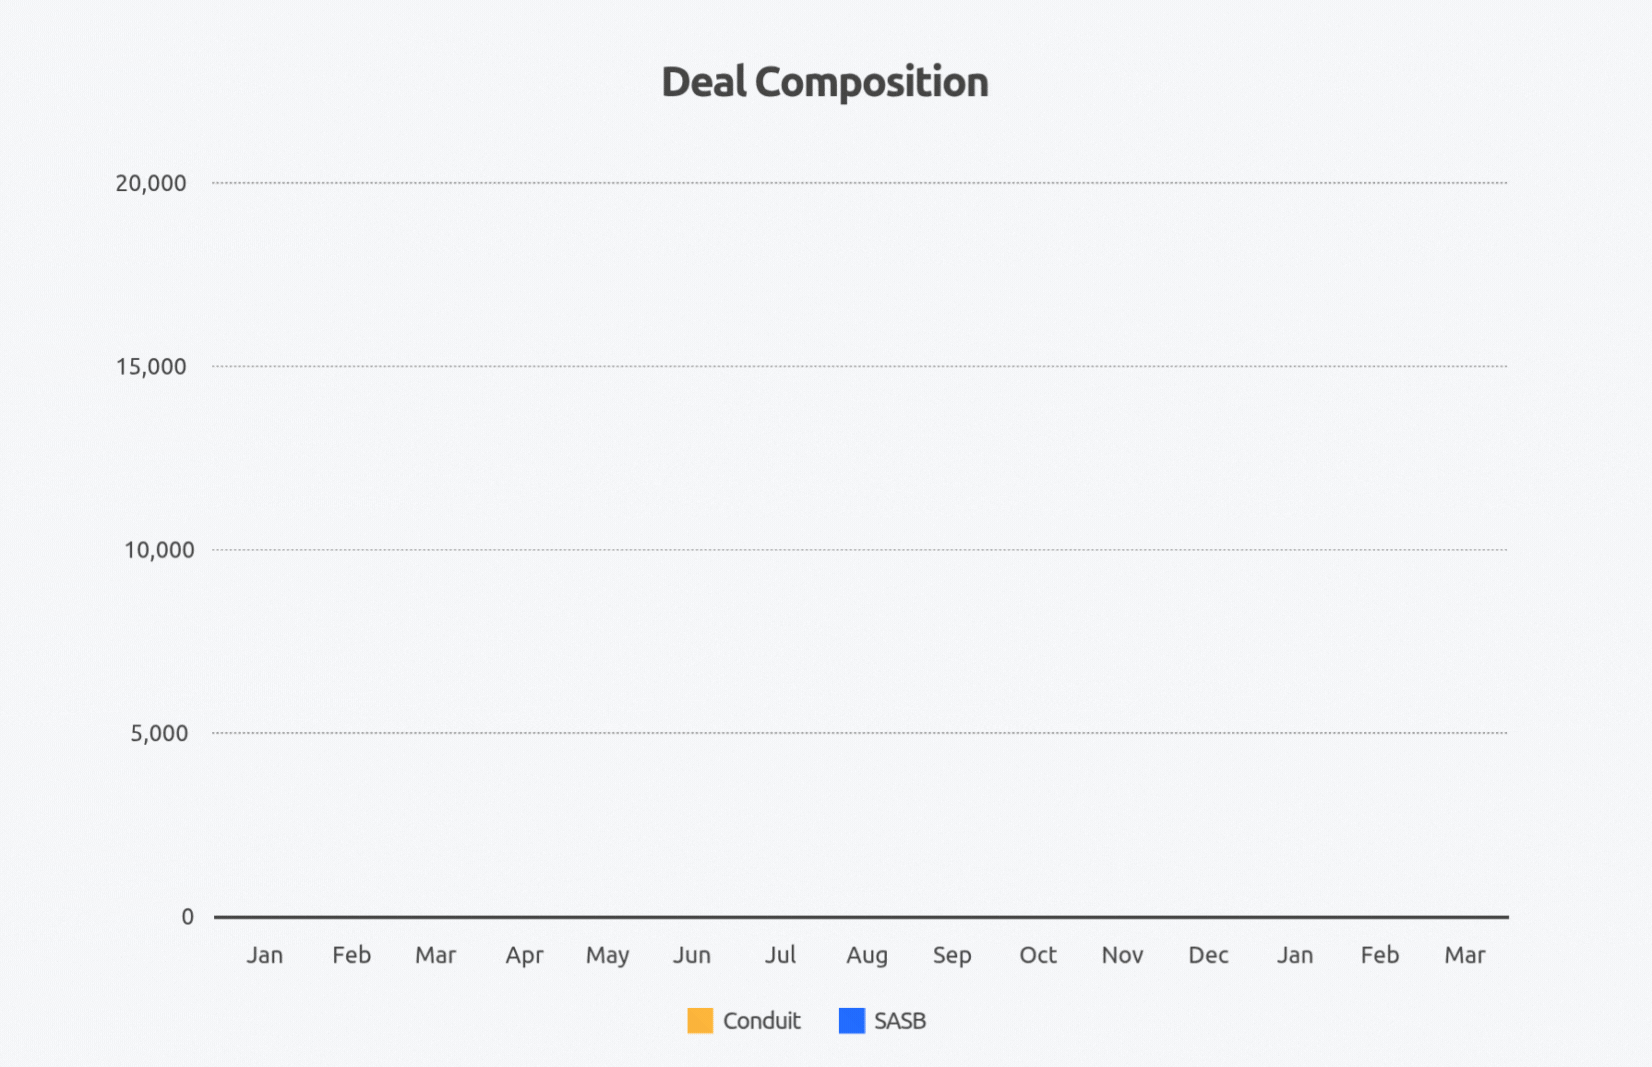Click the orange Conduit legend swatch
This screenshot has width=1652, height=1067.
[700, 1021]
